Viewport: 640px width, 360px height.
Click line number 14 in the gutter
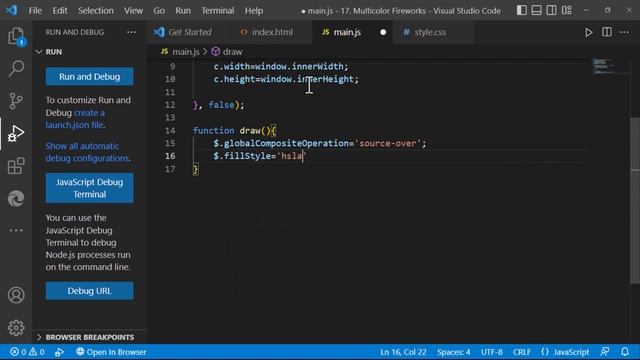[170, 131]
